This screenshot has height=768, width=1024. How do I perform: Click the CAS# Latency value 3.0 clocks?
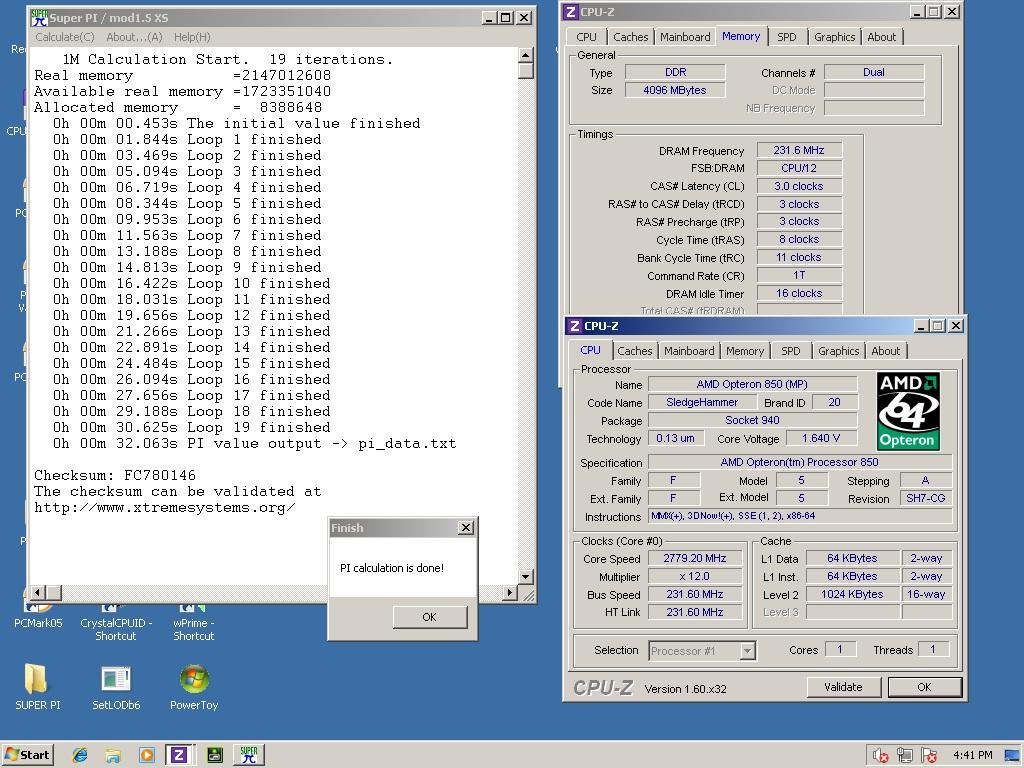click(x=799, y=186)
